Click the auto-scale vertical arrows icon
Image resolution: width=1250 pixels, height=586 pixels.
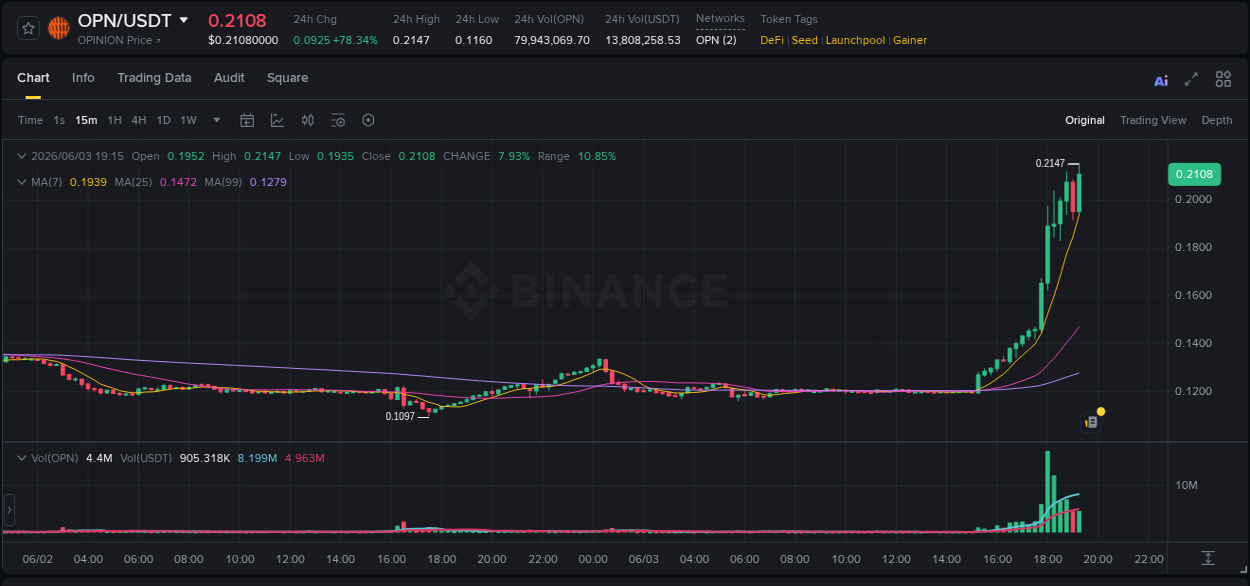pos(1208,557)
